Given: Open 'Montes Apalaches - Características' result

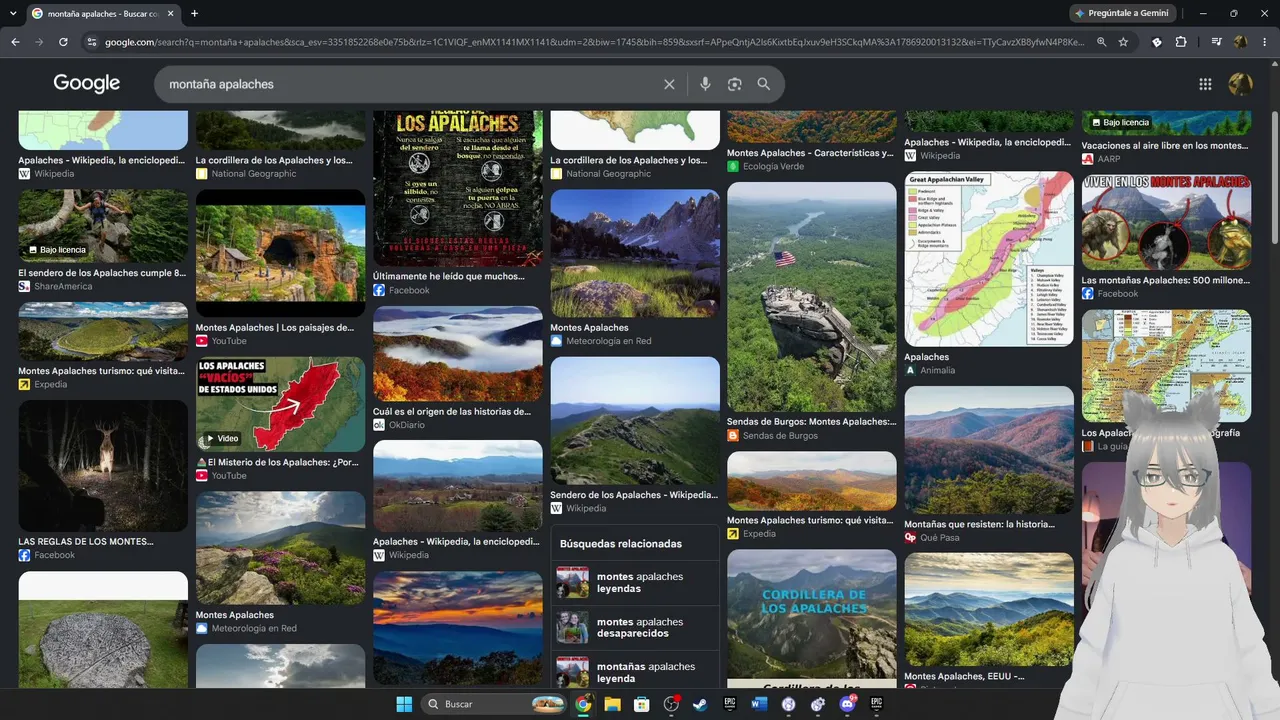Looking at the screenshot, I should pos(810,153).
